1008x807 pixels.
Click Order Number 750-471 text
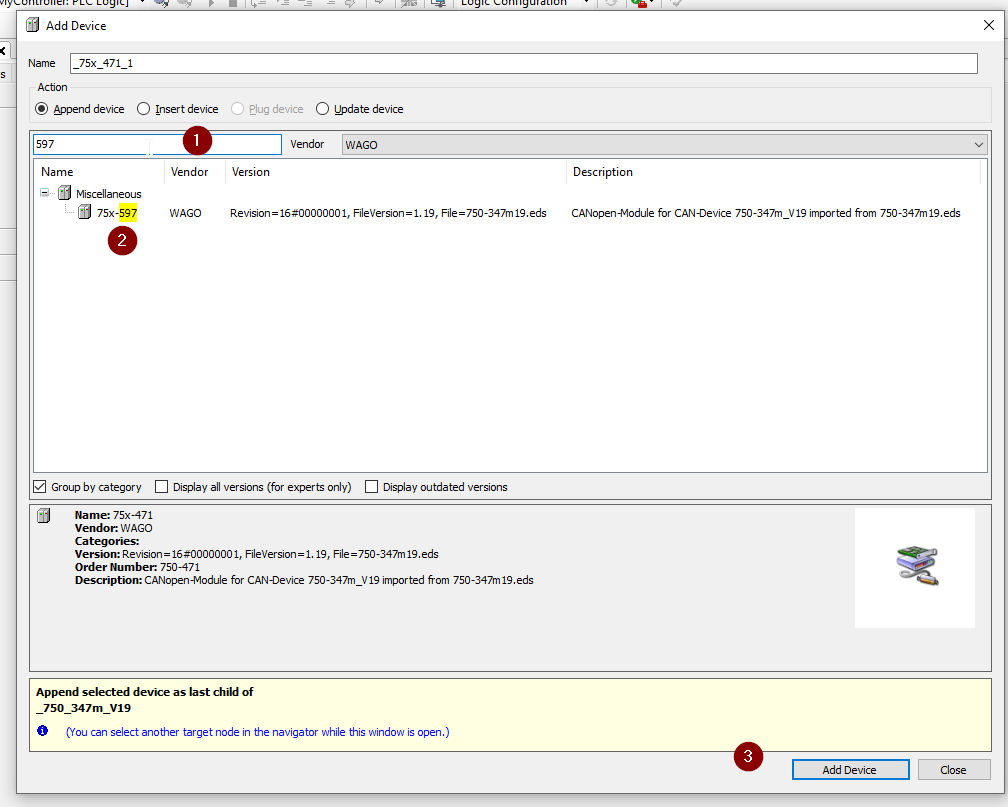point(137,567)
